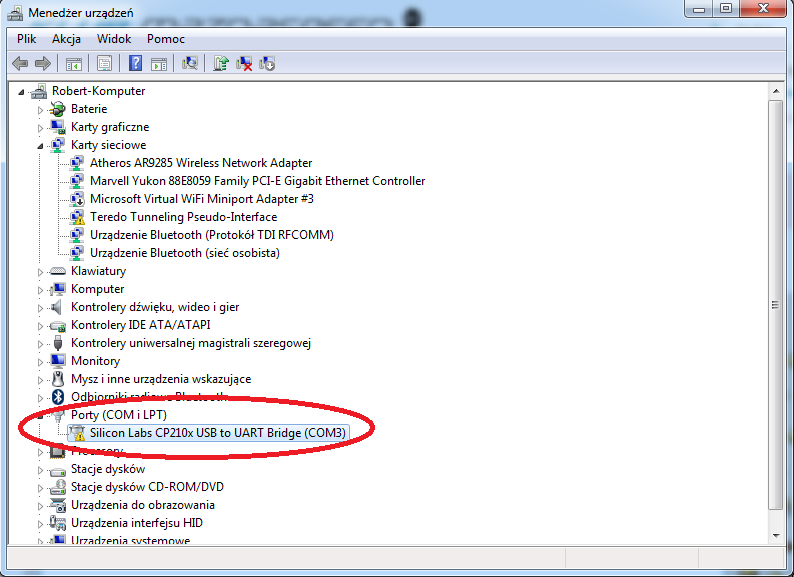Click the vertical scrollbar down arrow

pyautogui.click(x=775, y=534)
